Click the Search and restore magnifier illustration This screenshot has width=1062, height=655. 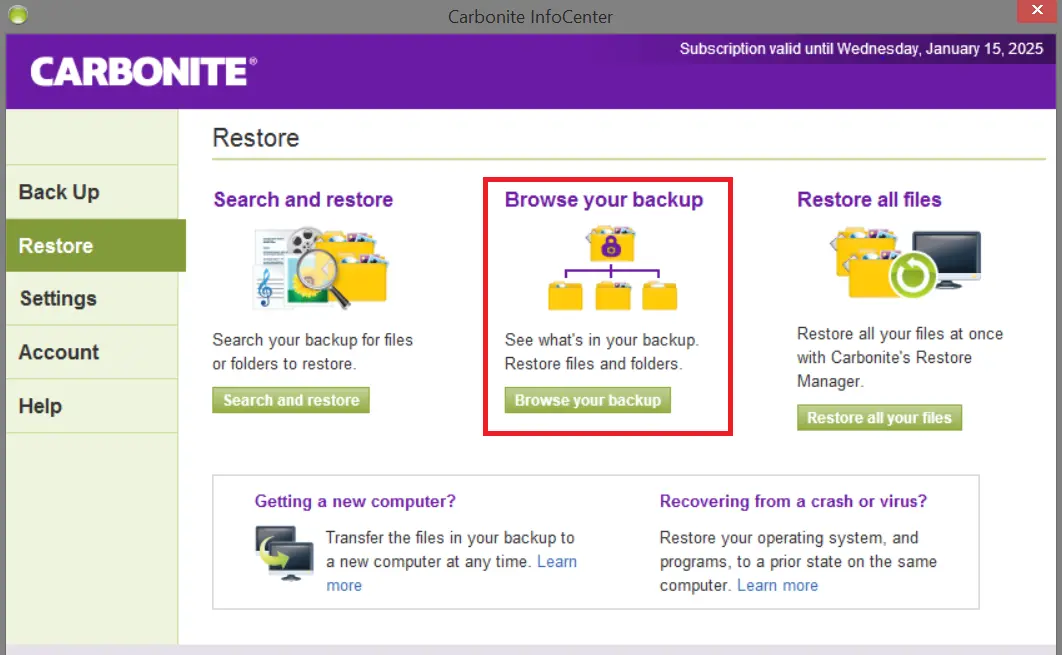(320, 267)
